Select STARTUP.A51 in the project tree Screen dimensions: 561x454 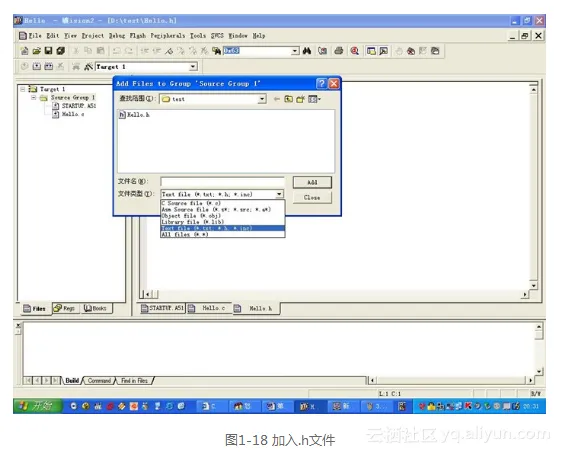[75, 106]
